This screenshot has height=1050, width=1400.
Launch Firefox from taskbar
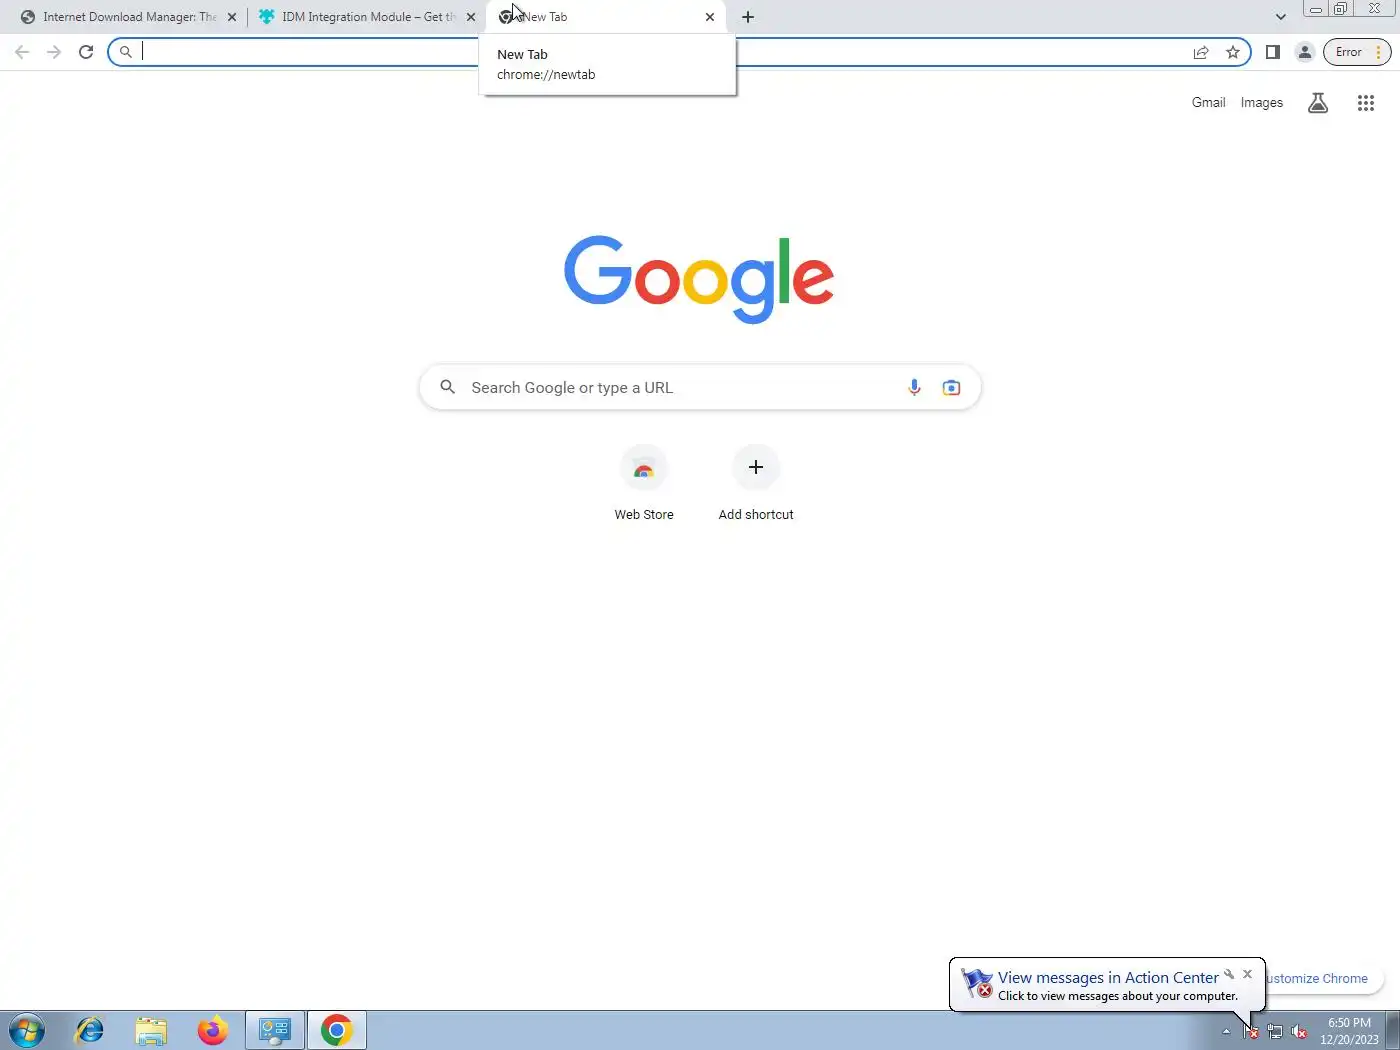click(212, 1030)
